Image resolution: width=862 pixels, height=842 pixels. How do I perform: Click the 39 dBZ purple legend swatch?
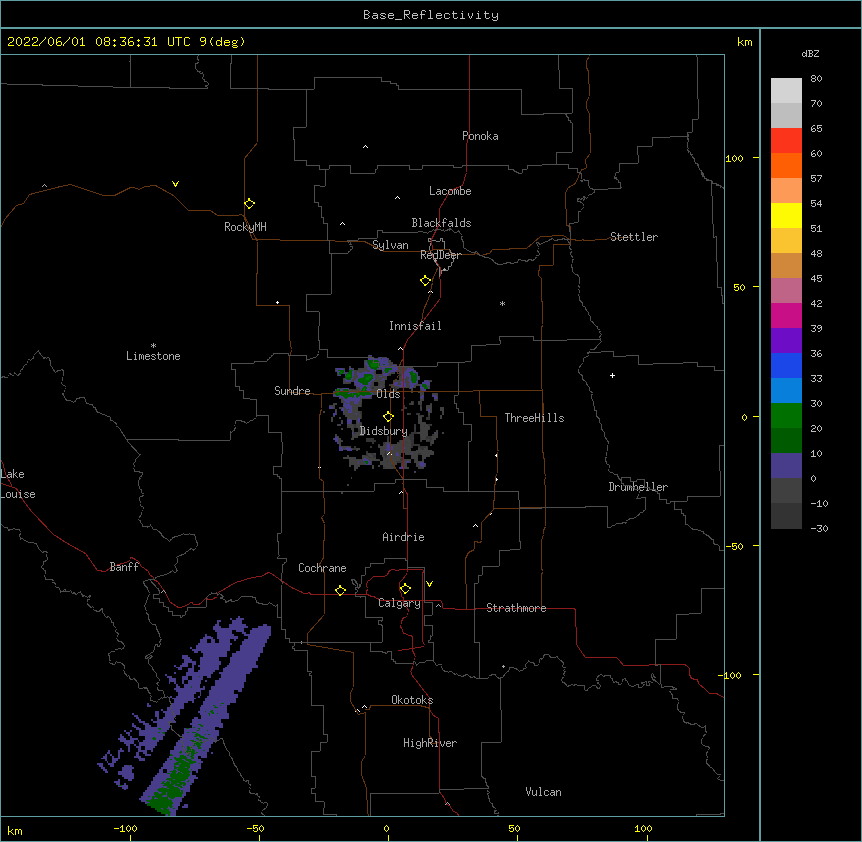click(786, 340)
